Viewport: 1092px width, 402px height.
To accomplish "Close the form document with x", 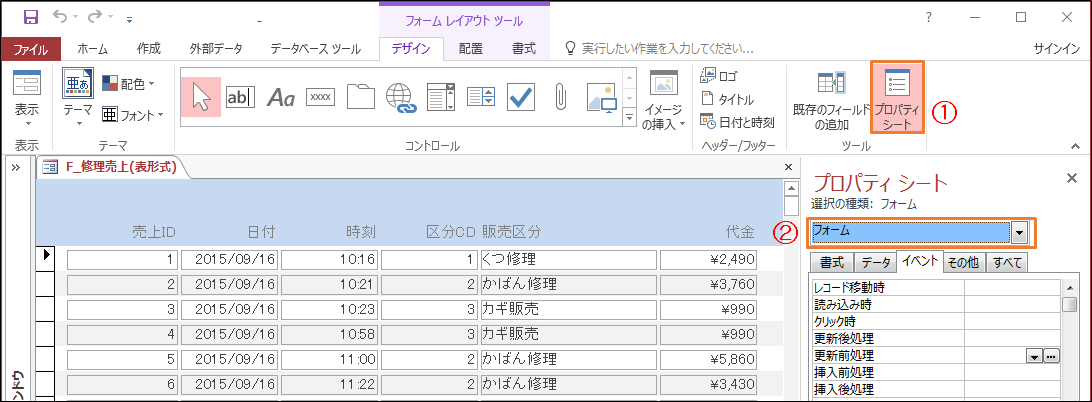I will click(788, 167).
